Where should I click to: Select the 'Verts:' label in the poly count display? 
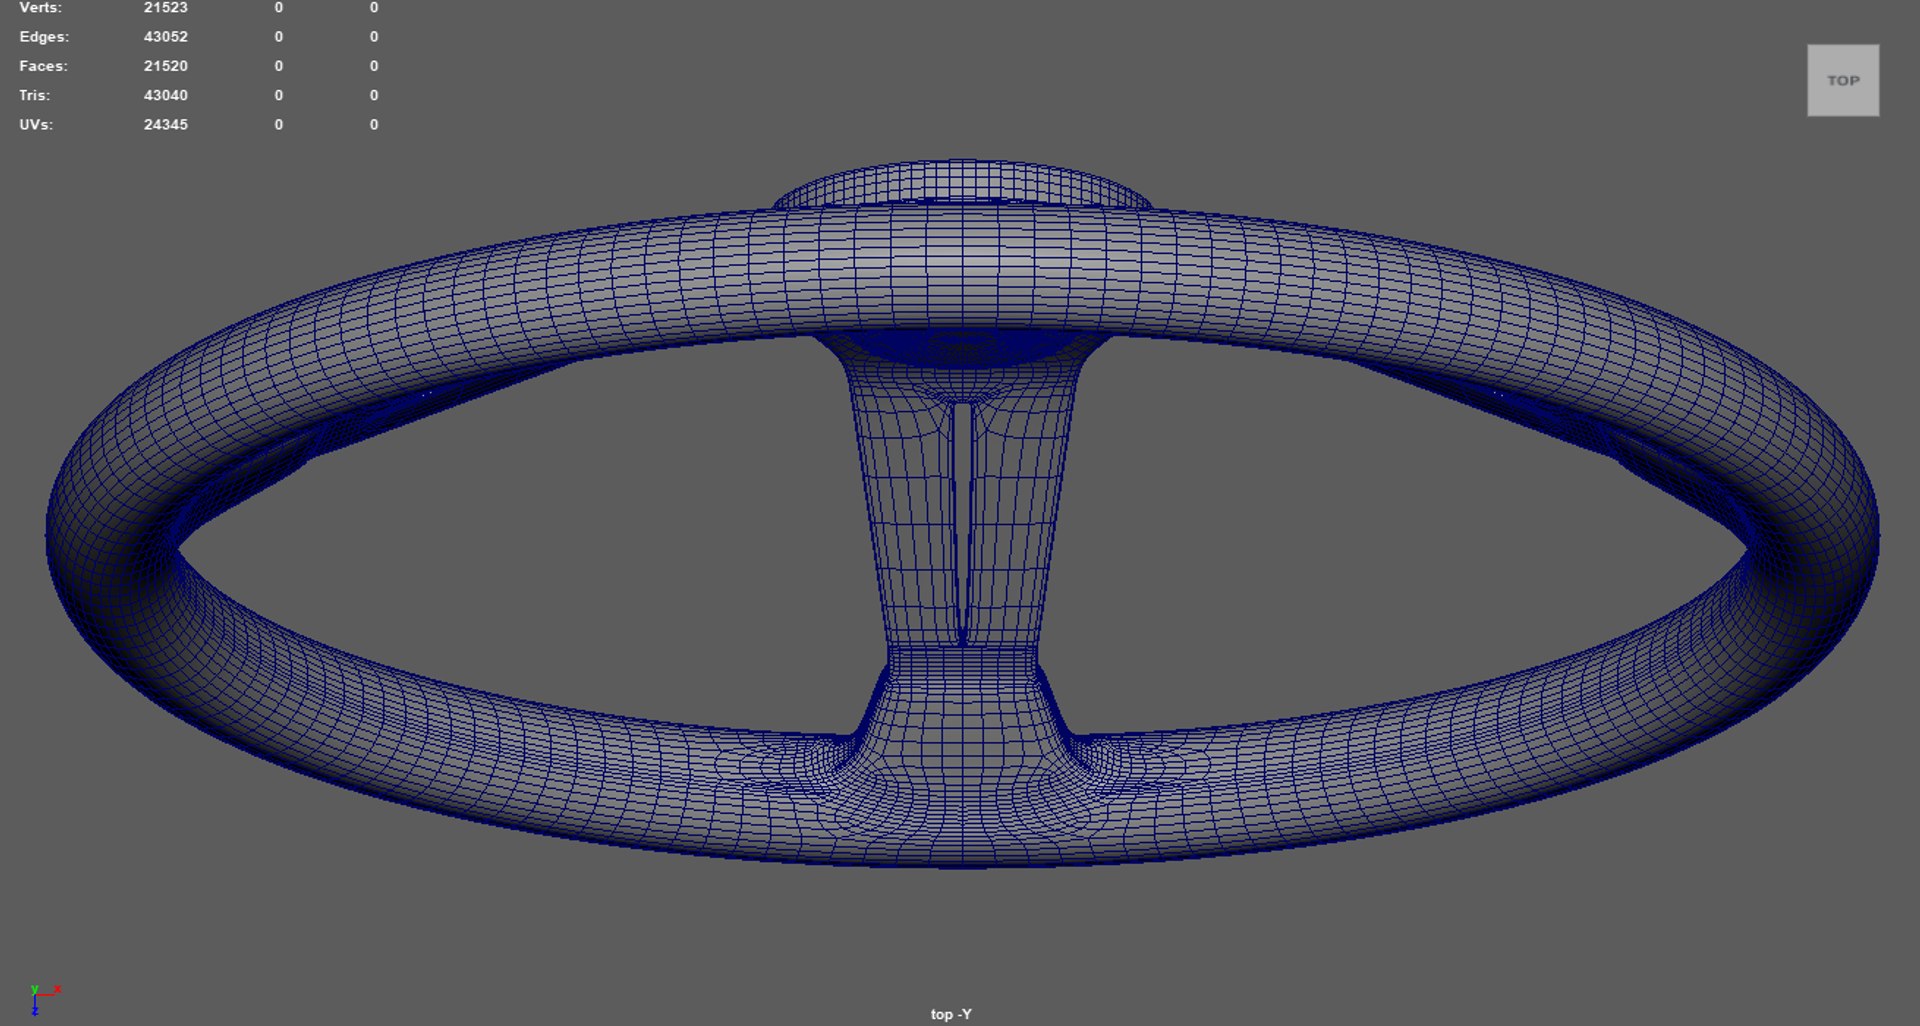click(40, 7)
